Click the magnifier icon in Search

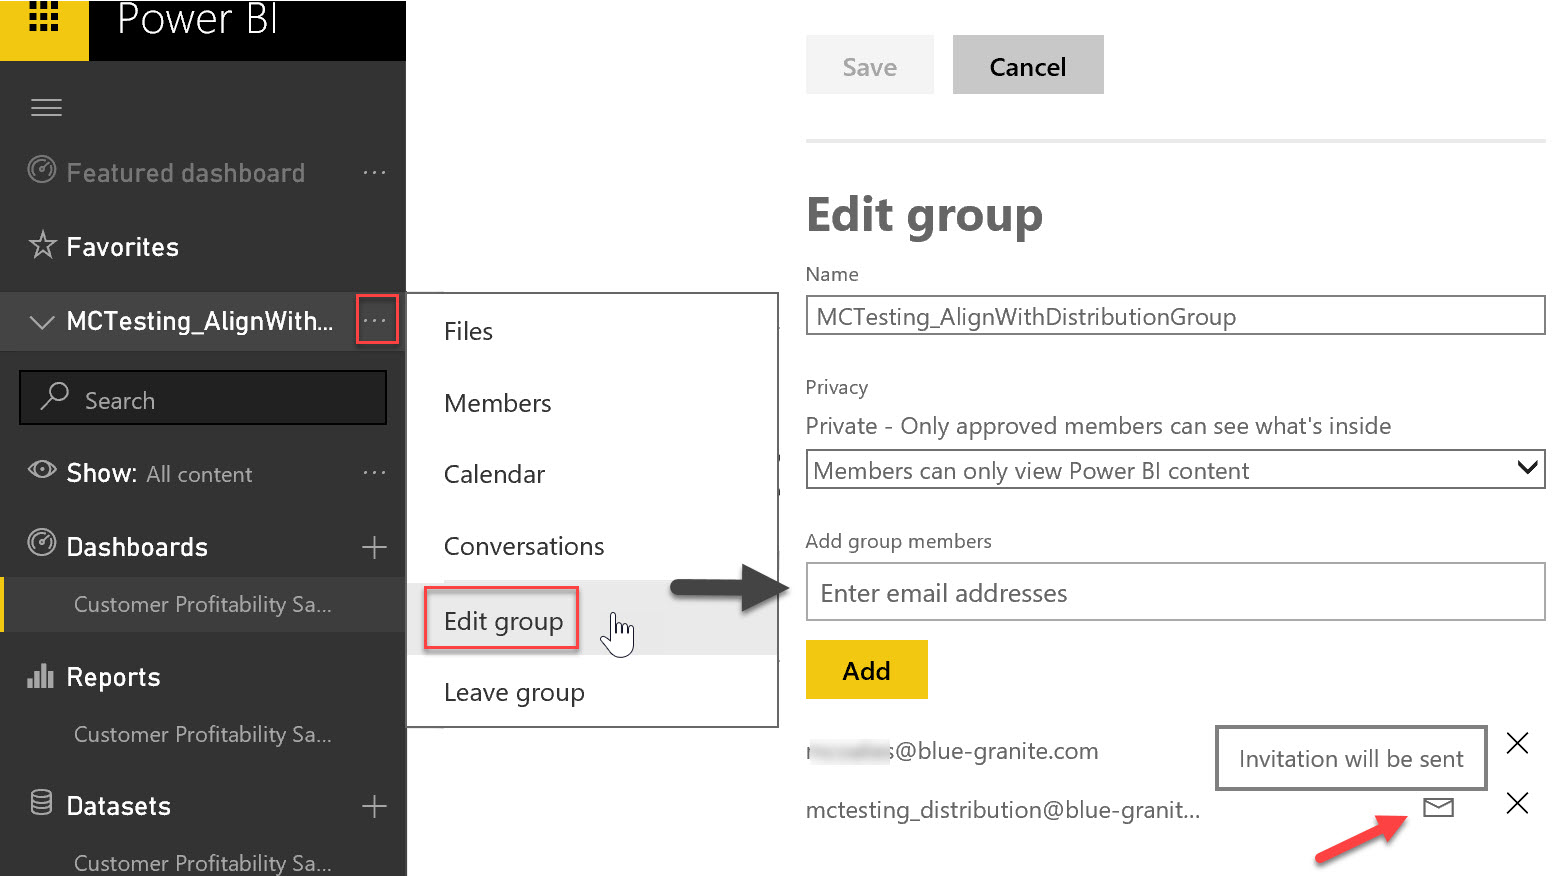pyautogui.click(x=54, y=396)
